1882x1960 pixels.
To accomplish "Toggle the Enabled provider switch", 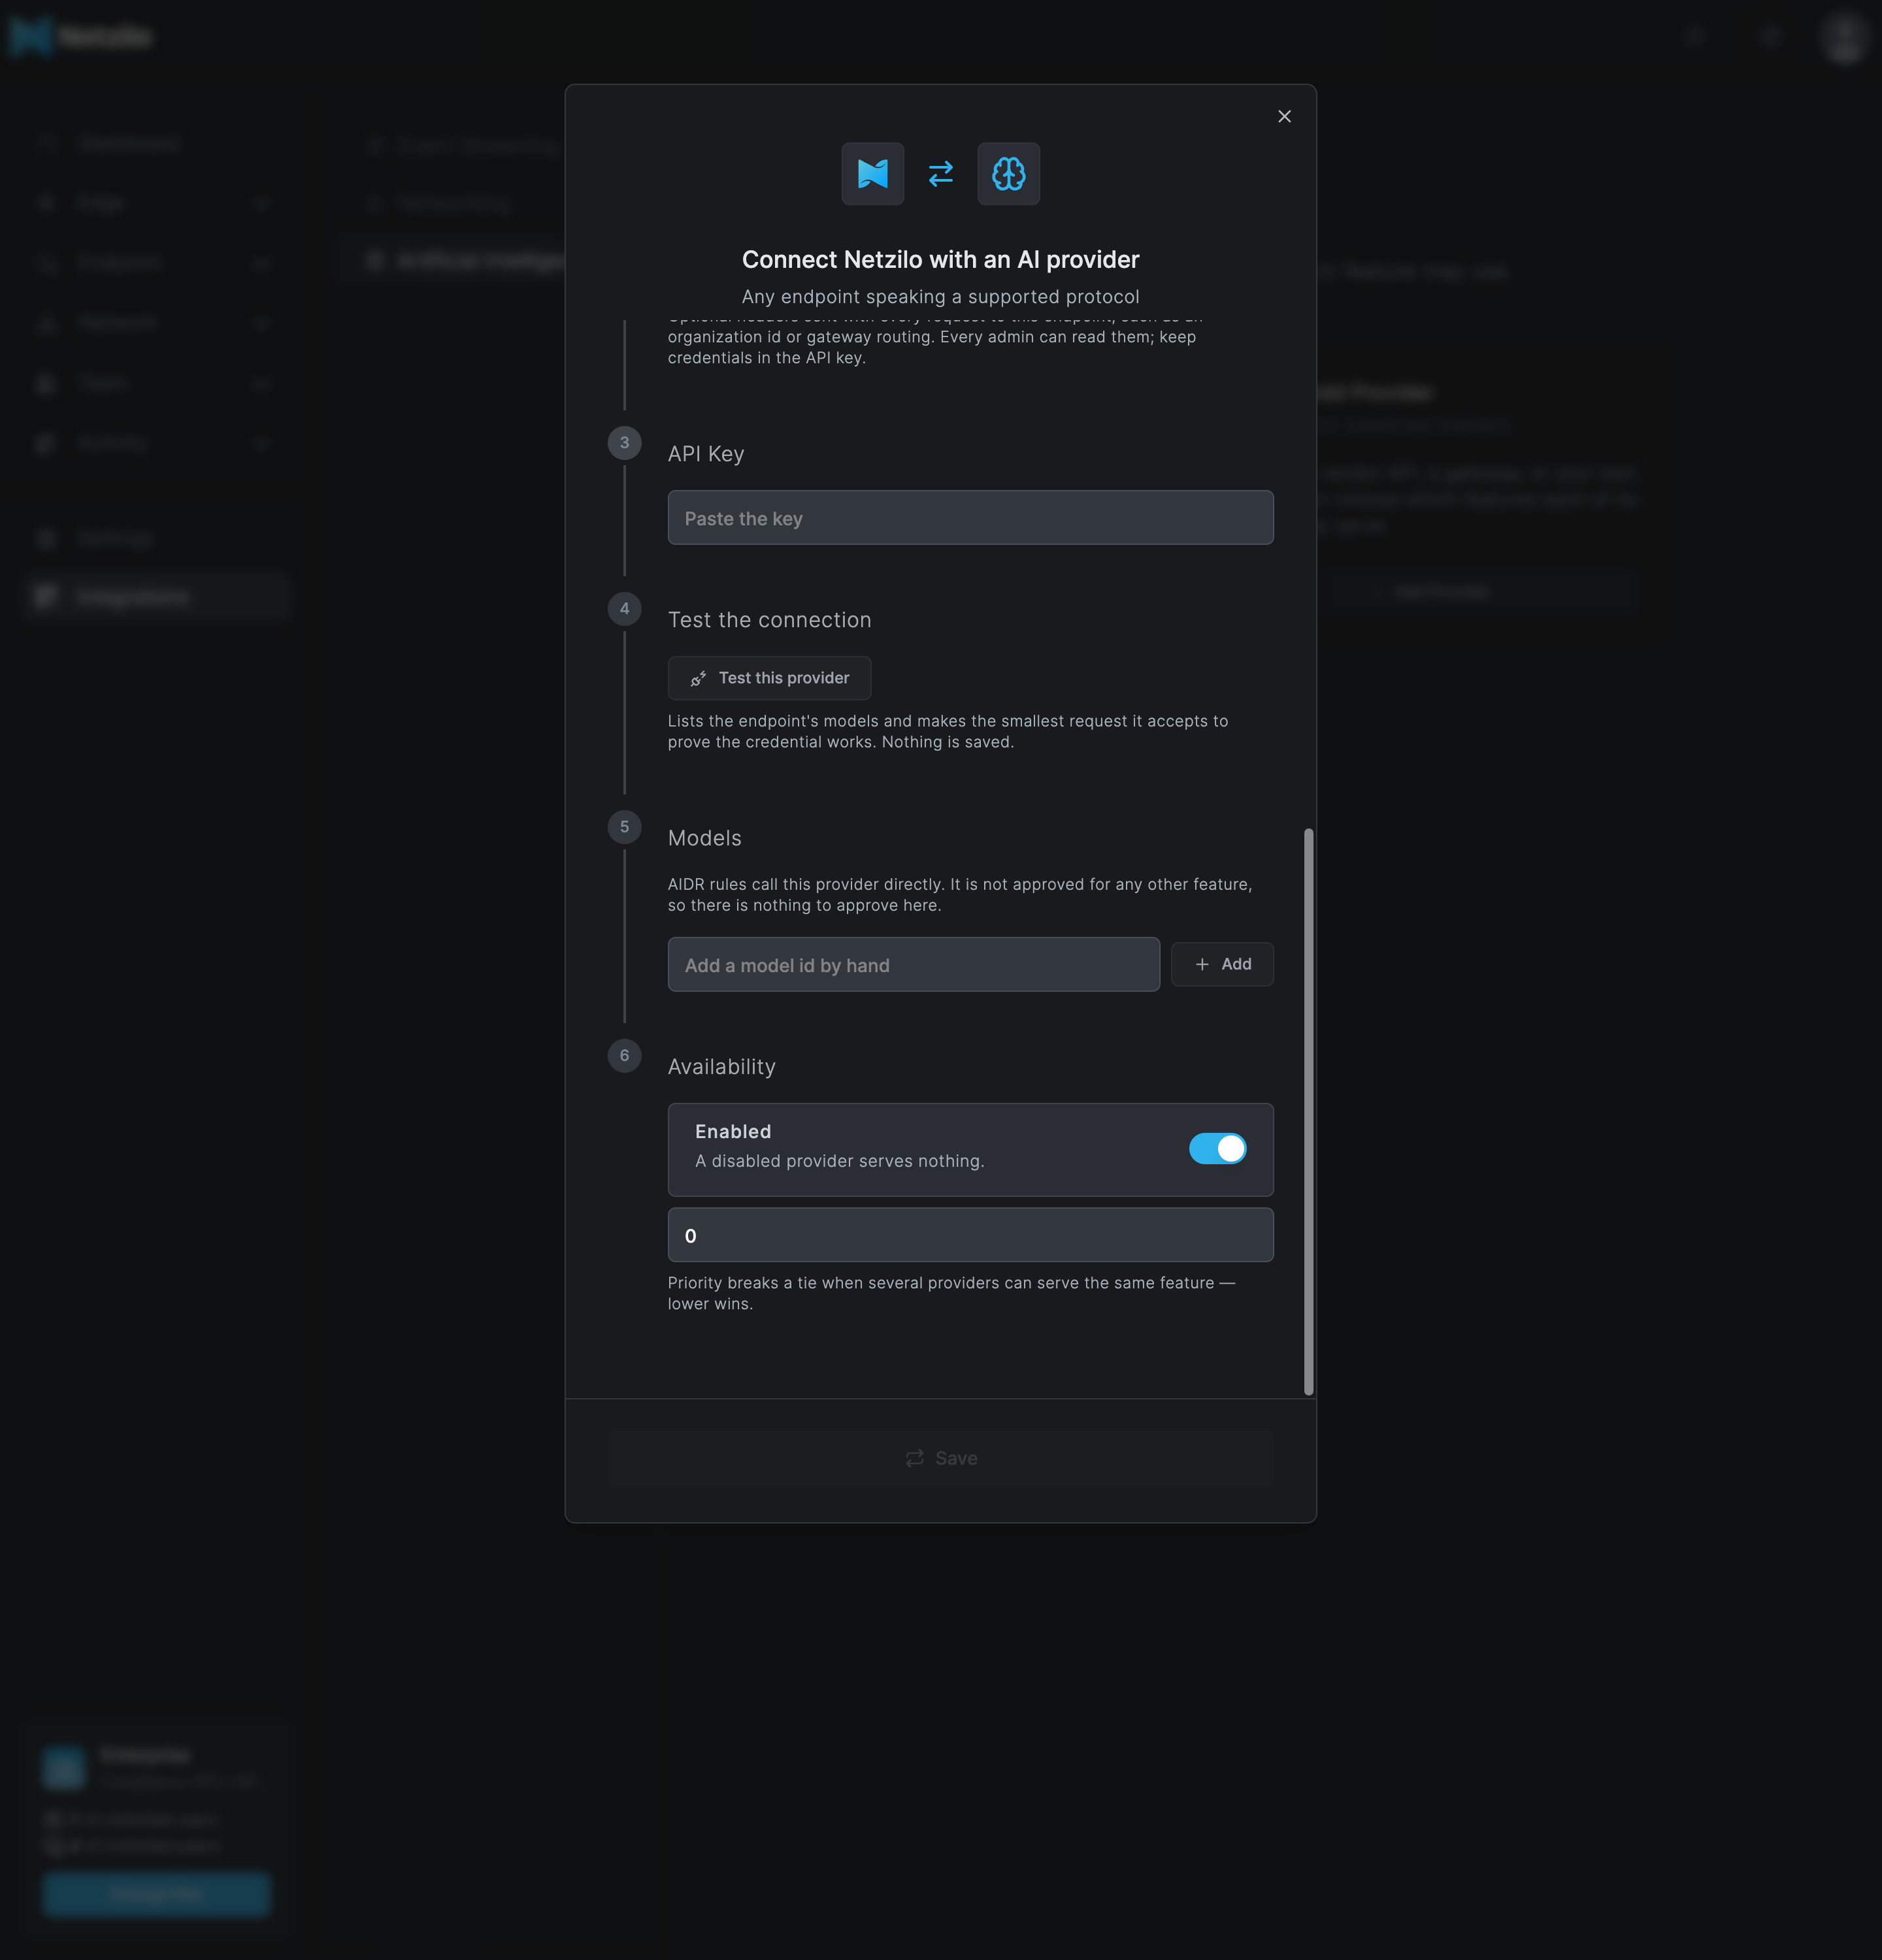I will click(x=1217, y=1149).
